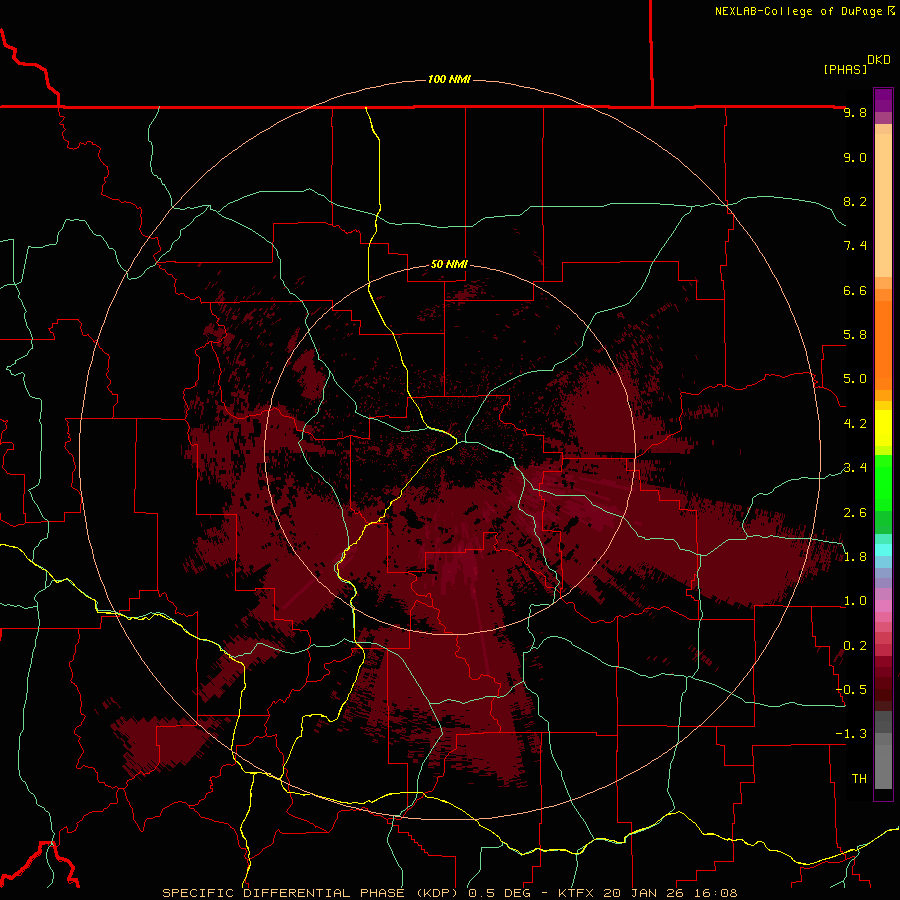Click the 1.8 value on the color scale
Viewport: 900px width, 900px height.
pyautogui.click(x=855, y=557)
